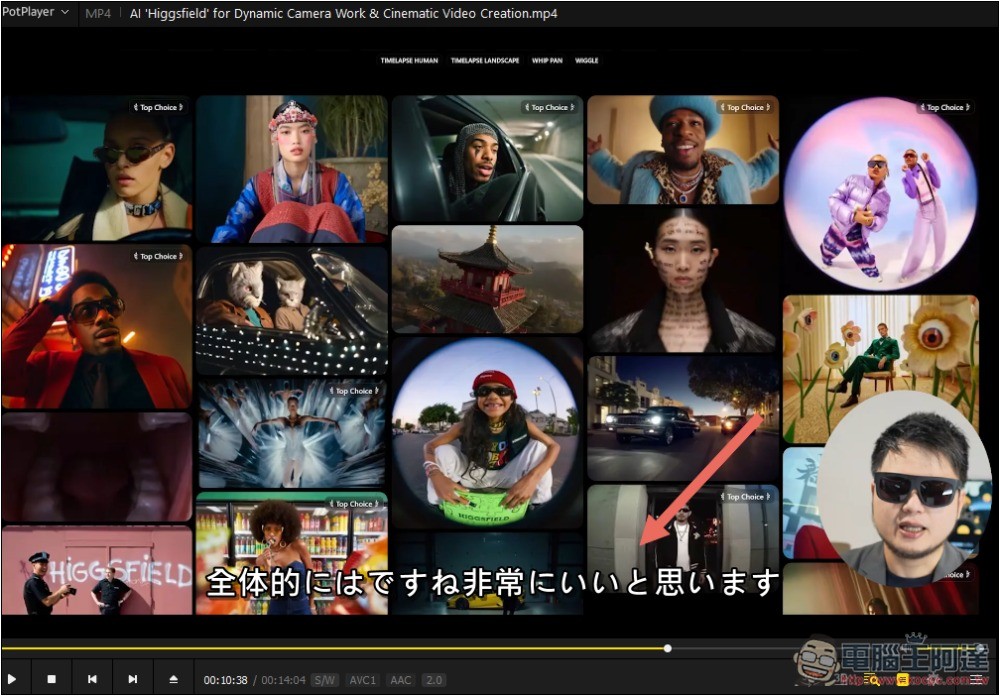Screen dimensions: 1000x696
Task: Click the TIMELAPSE LANDSCAPE link
Action: [485, 60]
